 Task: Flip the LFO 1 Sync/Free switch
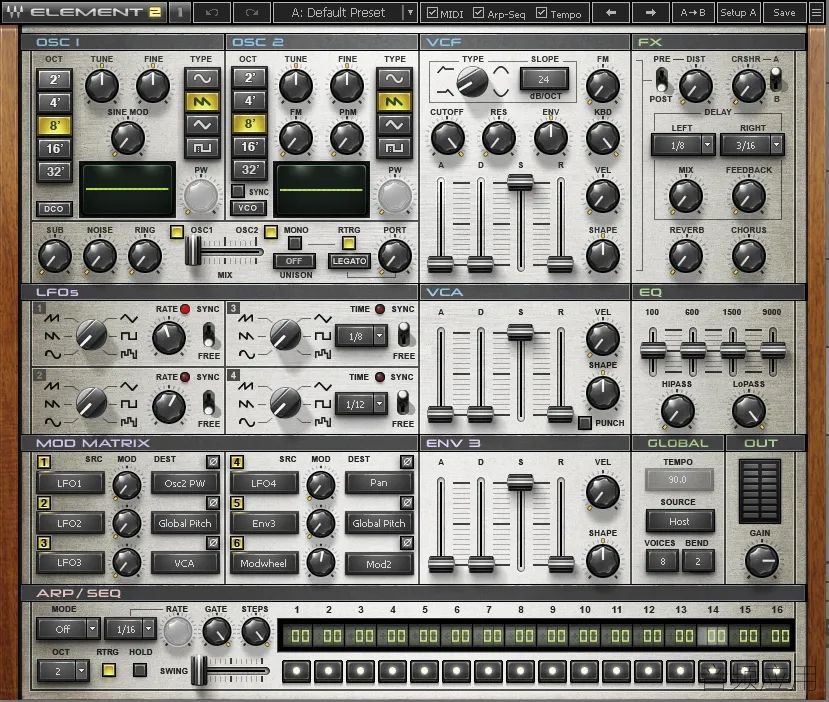(209, 335)
